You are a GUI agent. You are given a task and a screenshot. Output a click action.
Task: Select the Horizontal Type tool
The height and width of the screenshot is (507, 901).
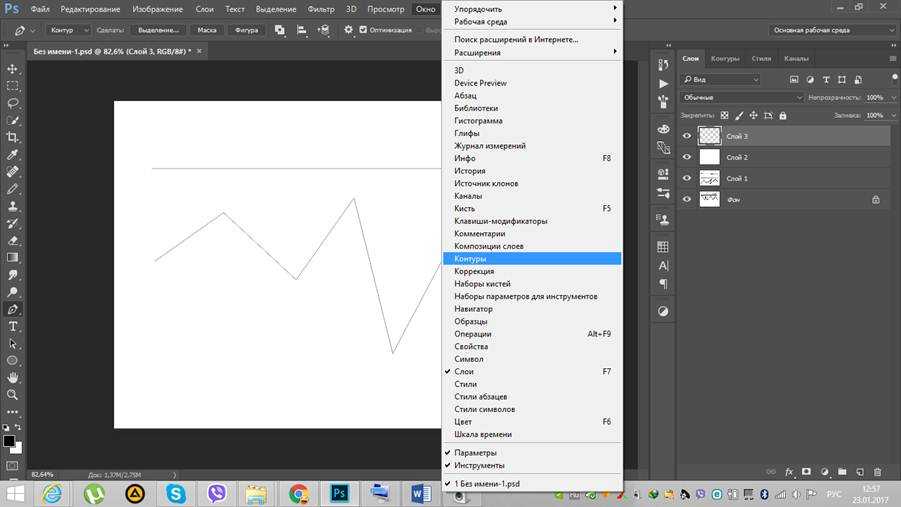pyautogui.click(x=13, y=326)
